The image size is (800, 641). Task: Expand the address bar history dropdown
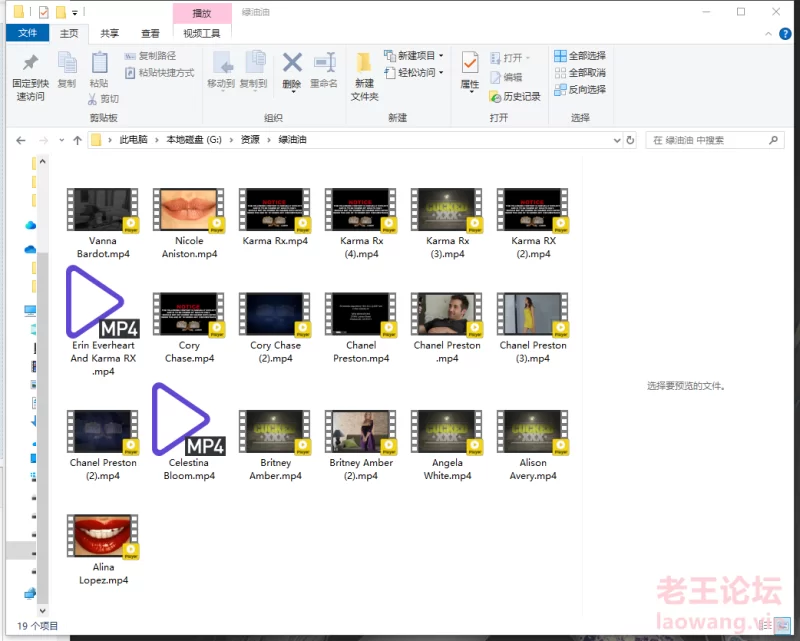click(617, 140)
